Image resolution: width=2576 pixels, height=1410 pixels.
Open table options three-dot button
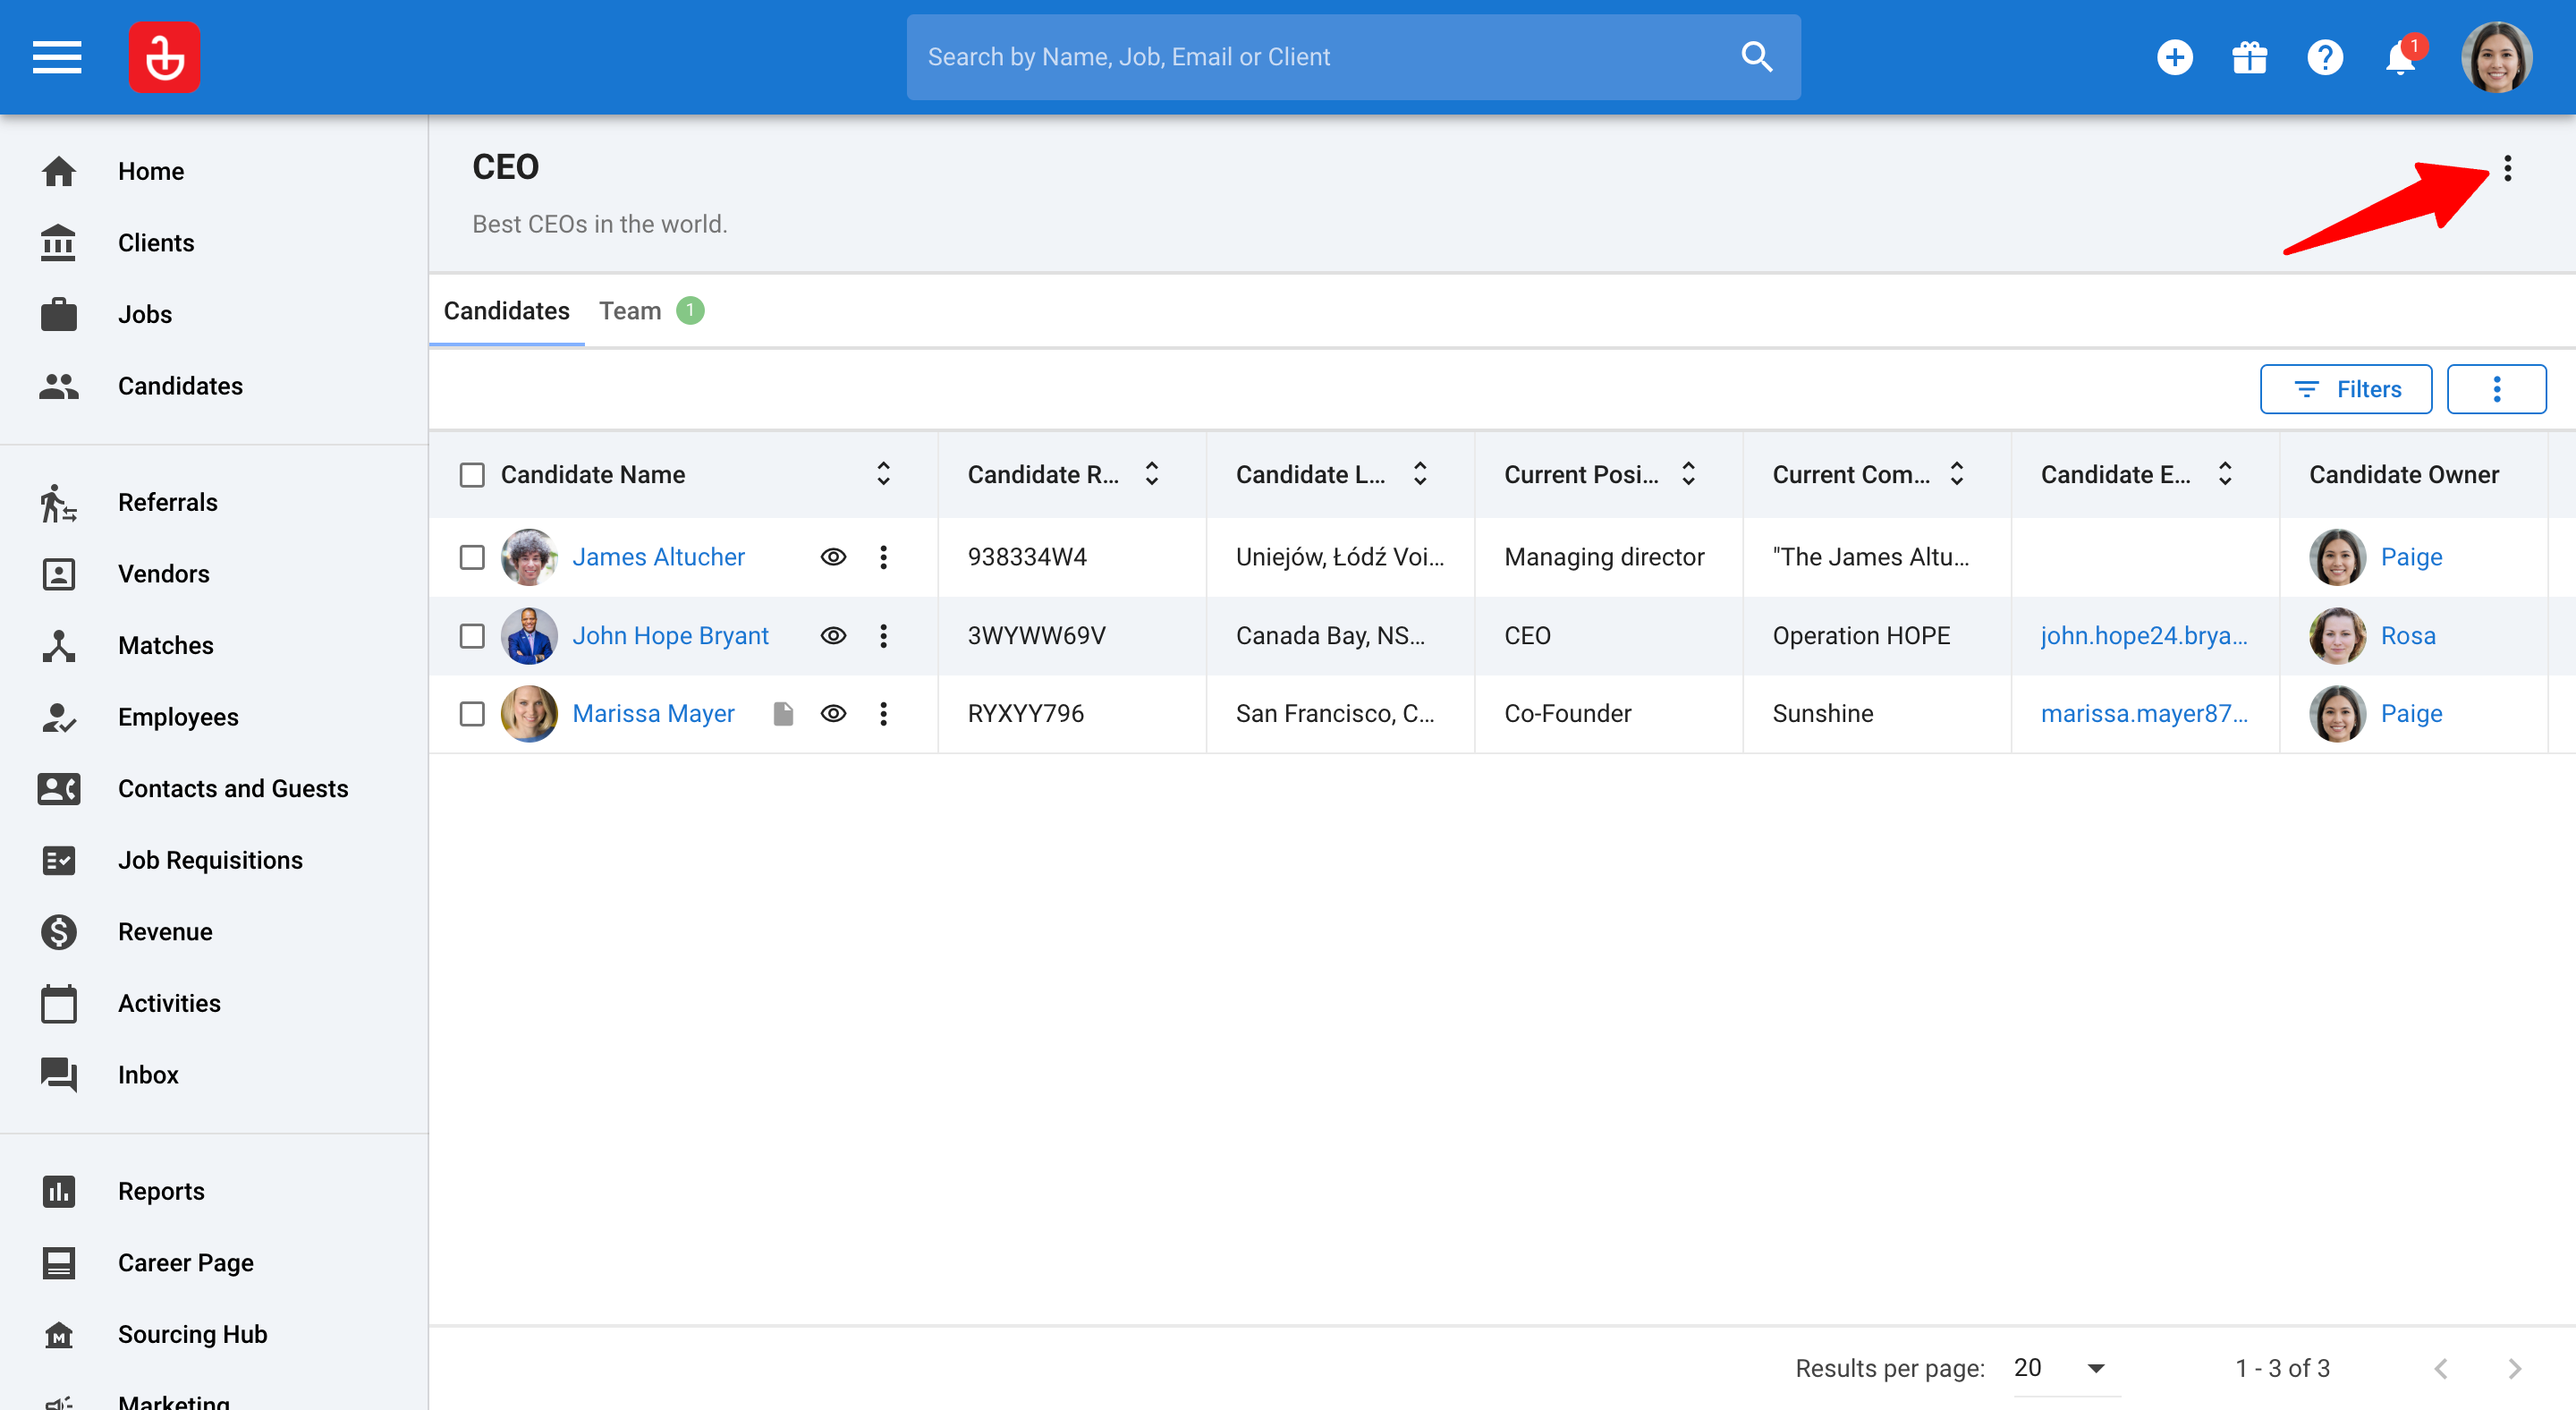(2496, 389)
